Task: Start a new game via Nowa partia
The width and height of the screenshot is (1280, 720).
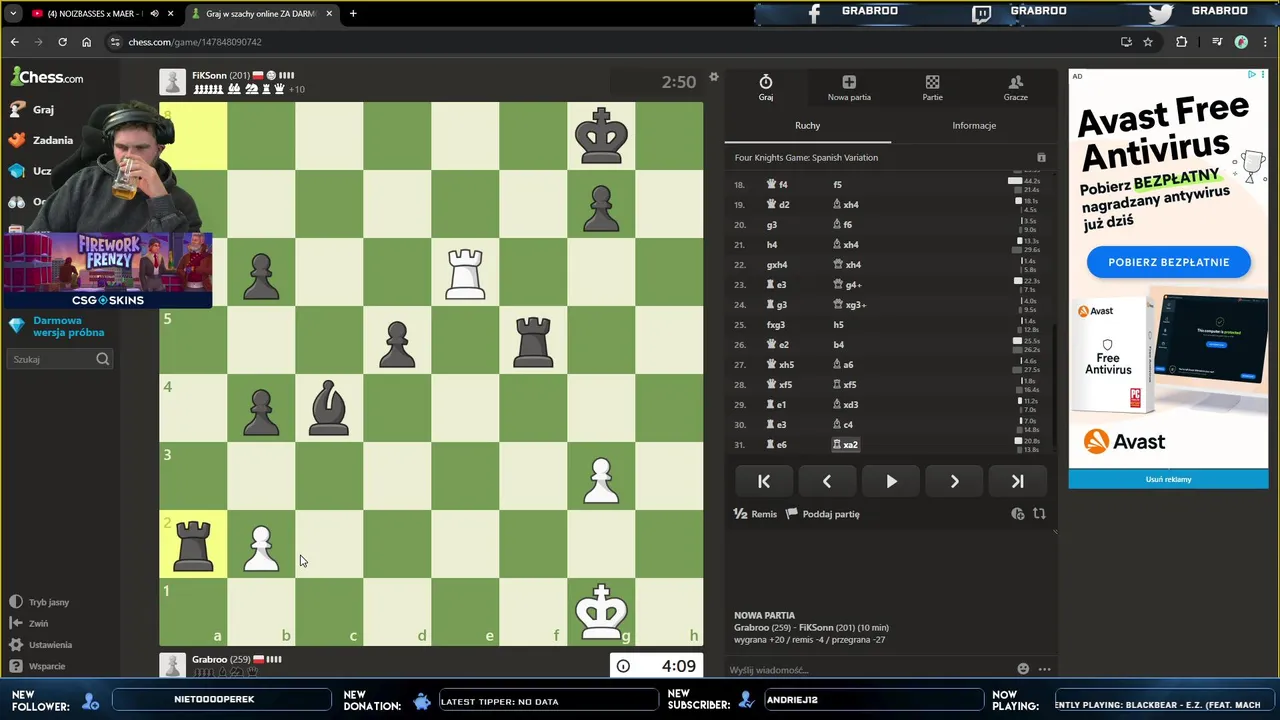Action: tap(849, 88)
